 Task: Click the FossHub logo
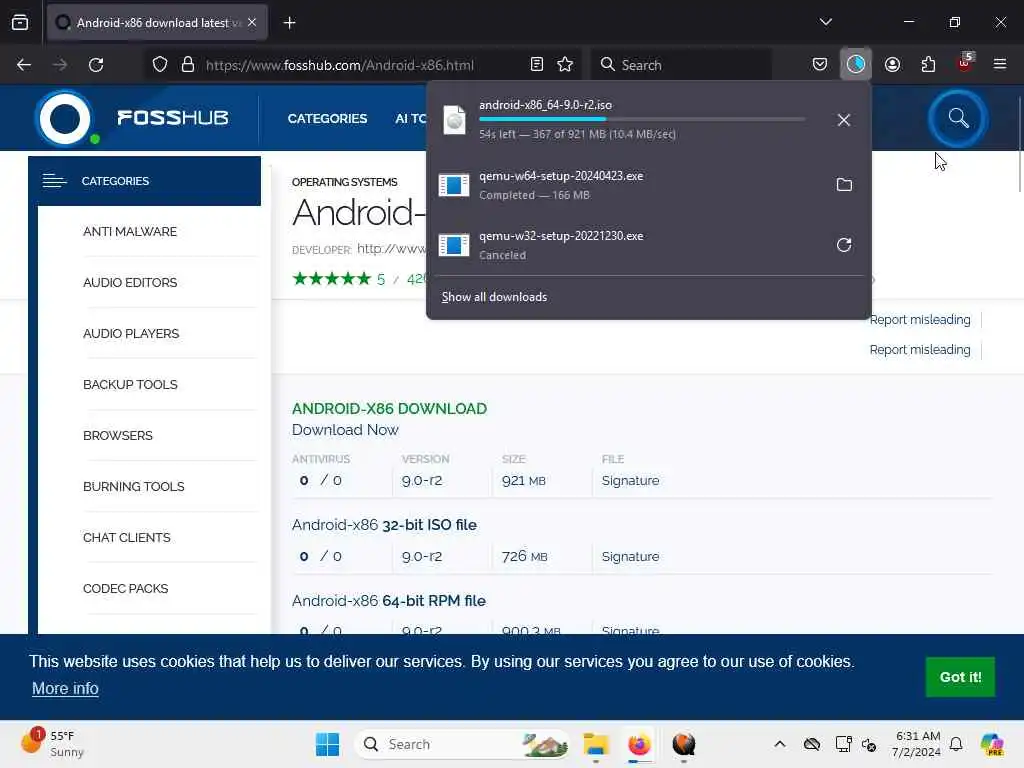click(133, 118)
